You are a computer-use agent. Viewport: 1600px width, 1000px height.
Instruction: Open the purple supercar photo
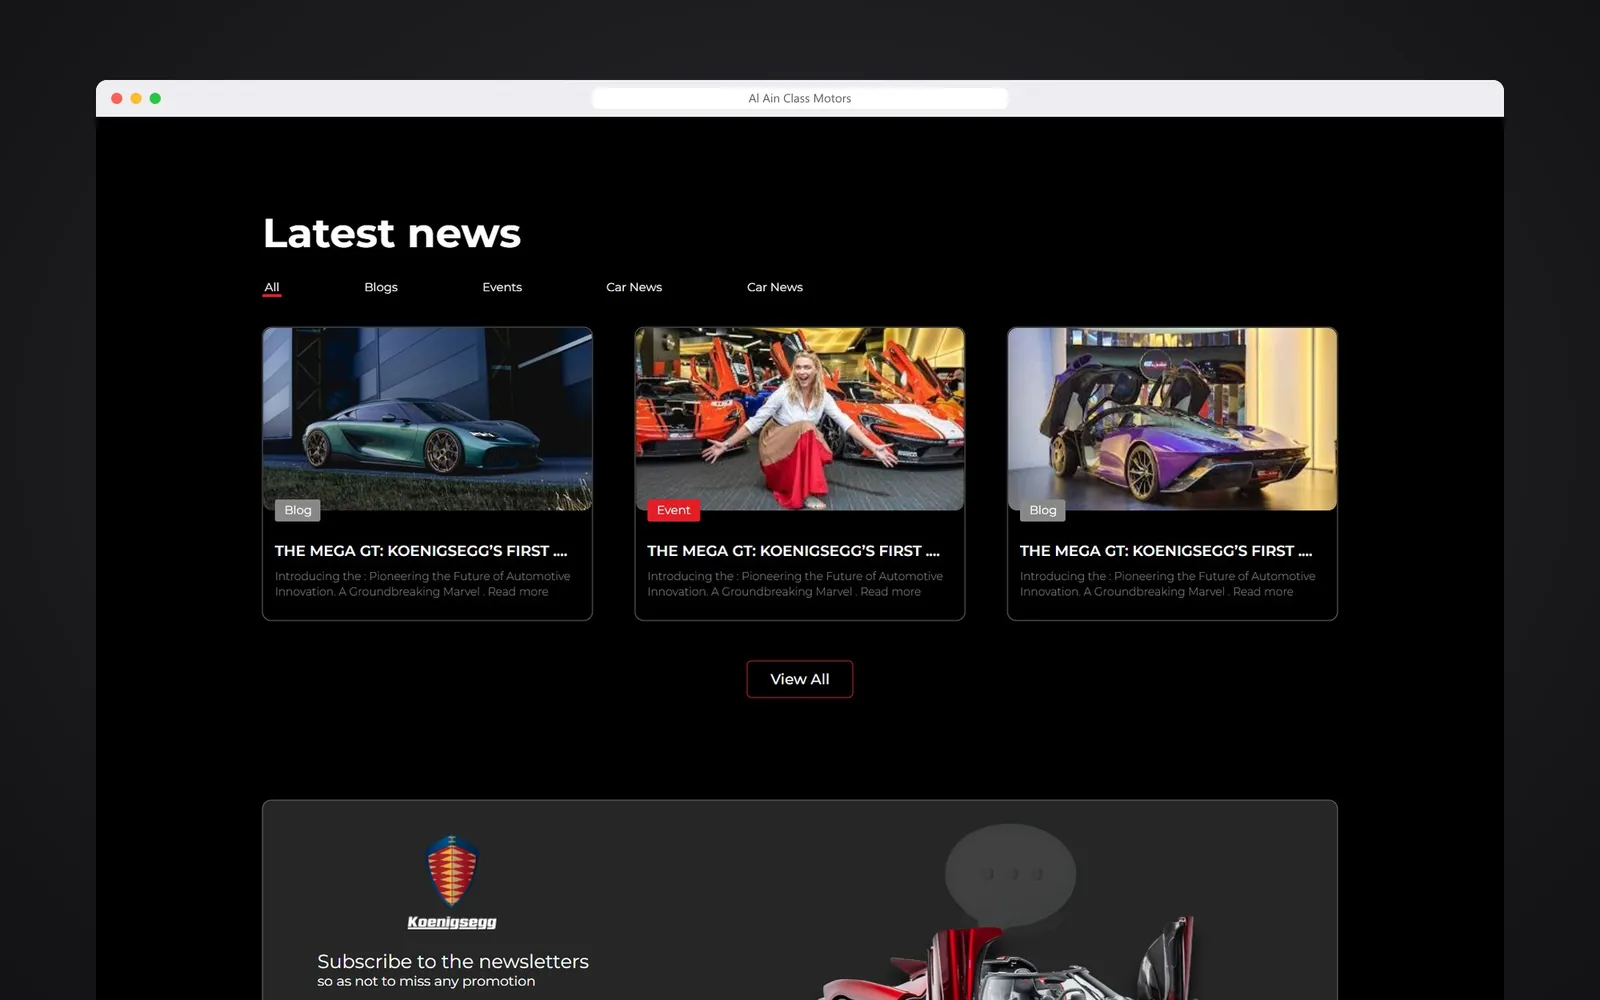tap(1172, 419)
